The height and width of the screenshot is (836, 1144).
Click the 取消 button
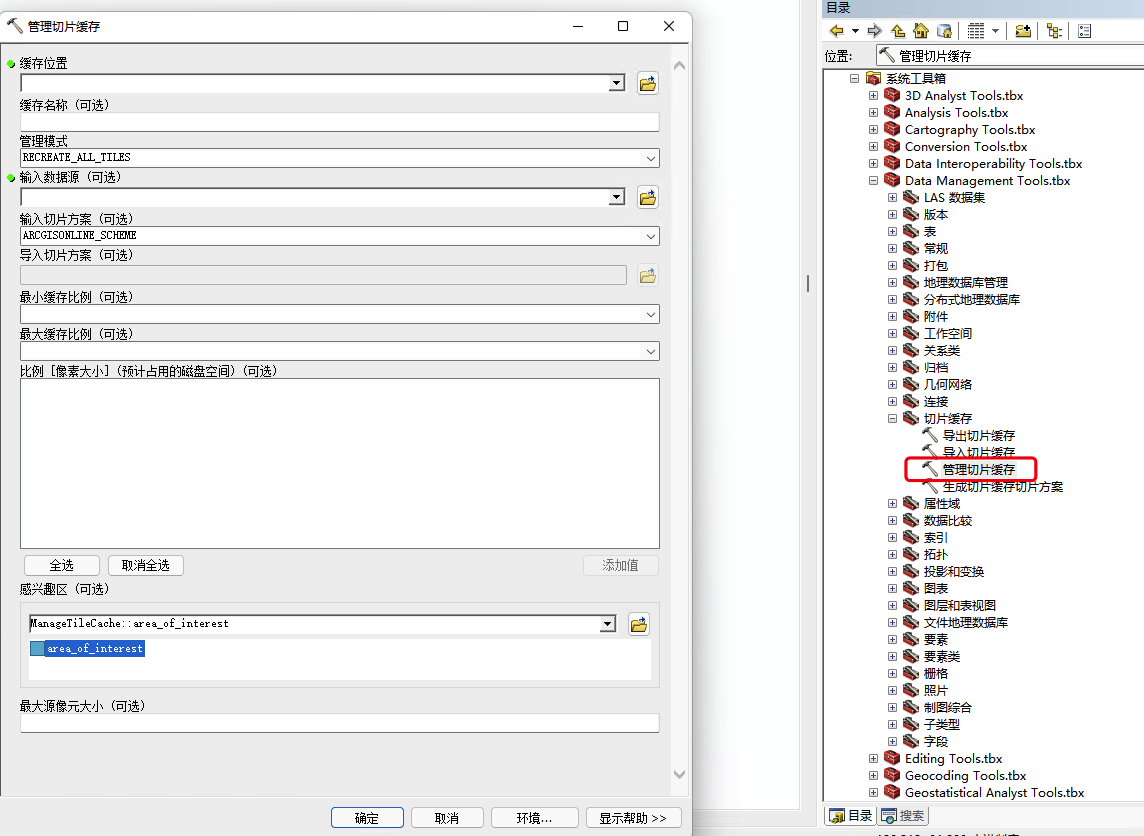click(447, 818)
